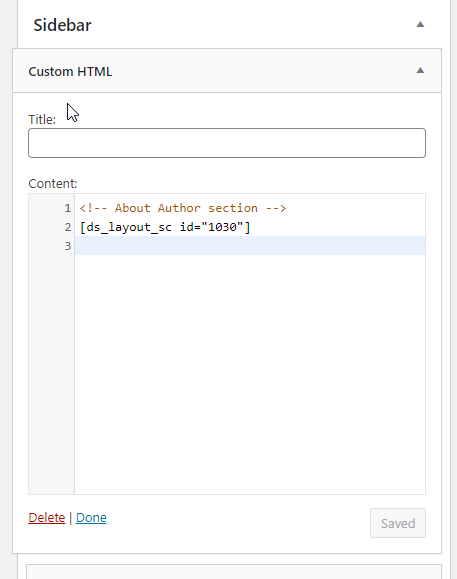Click the Done link
This screenshot has width=457, height=579.
pos(91,518)
